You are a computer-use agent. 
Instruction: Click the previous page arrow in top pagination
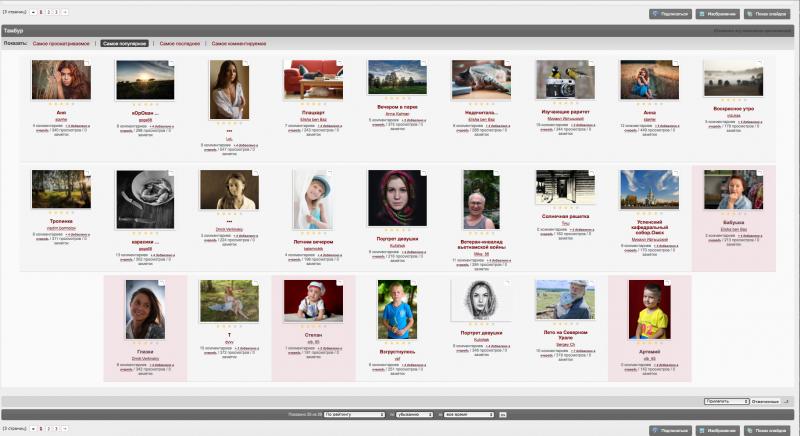tap(33, 12)
